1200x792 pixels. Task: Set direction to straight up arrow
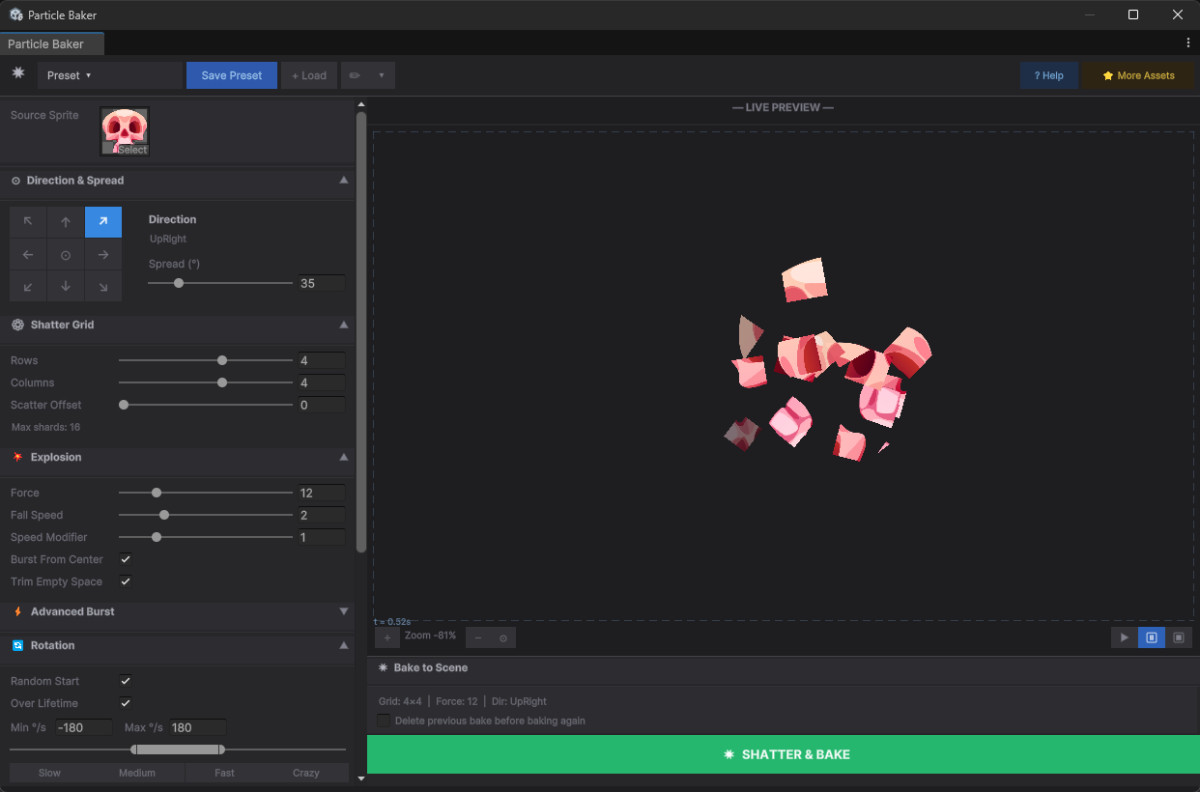pos(66,222)
